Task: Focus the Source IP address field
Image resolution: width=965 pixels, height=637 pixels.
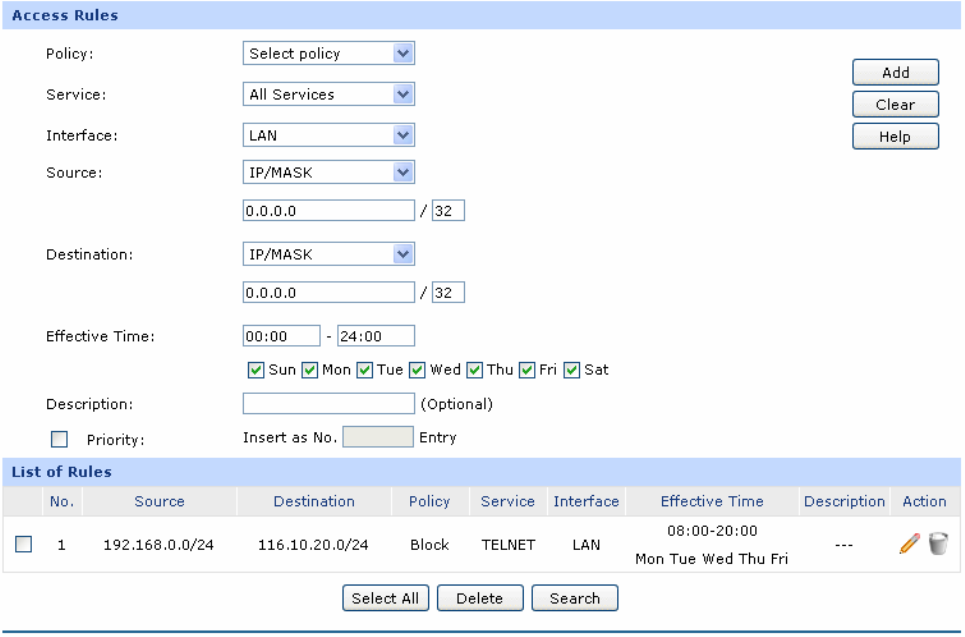Action: [x=329, y=210]
